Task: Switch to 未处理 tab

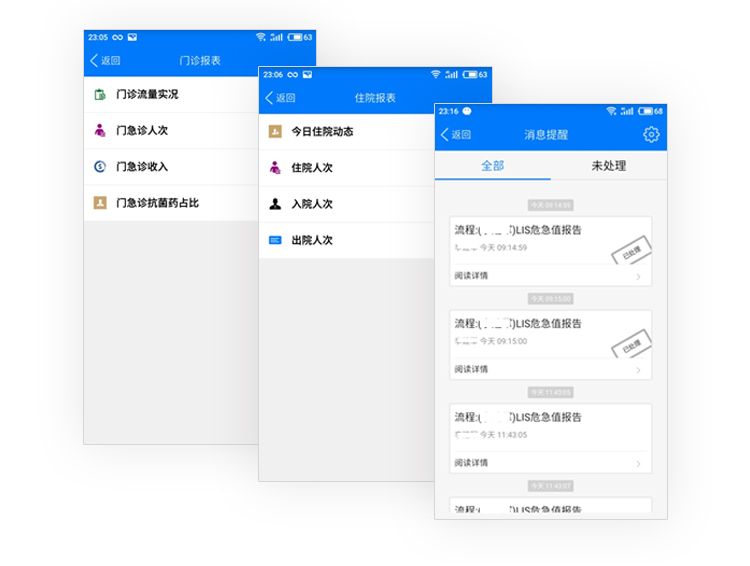Action: coord(609,166)
